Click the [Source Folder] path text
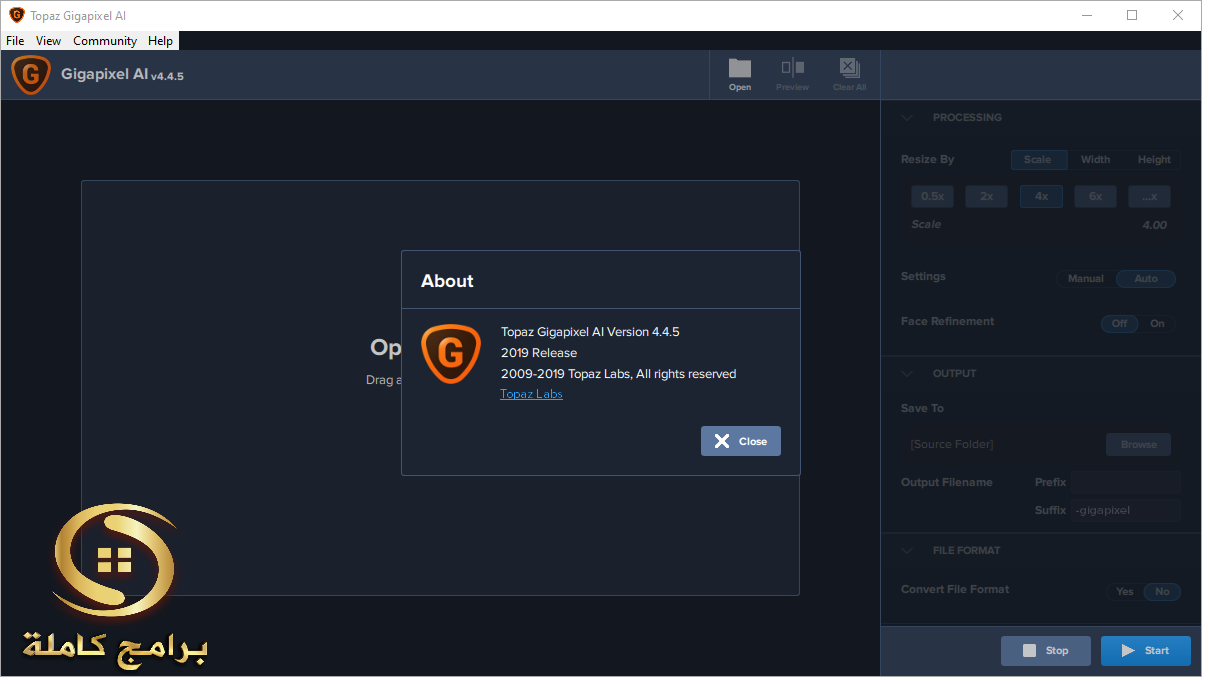Screen dimensions: 1210x684 (952, 444)
